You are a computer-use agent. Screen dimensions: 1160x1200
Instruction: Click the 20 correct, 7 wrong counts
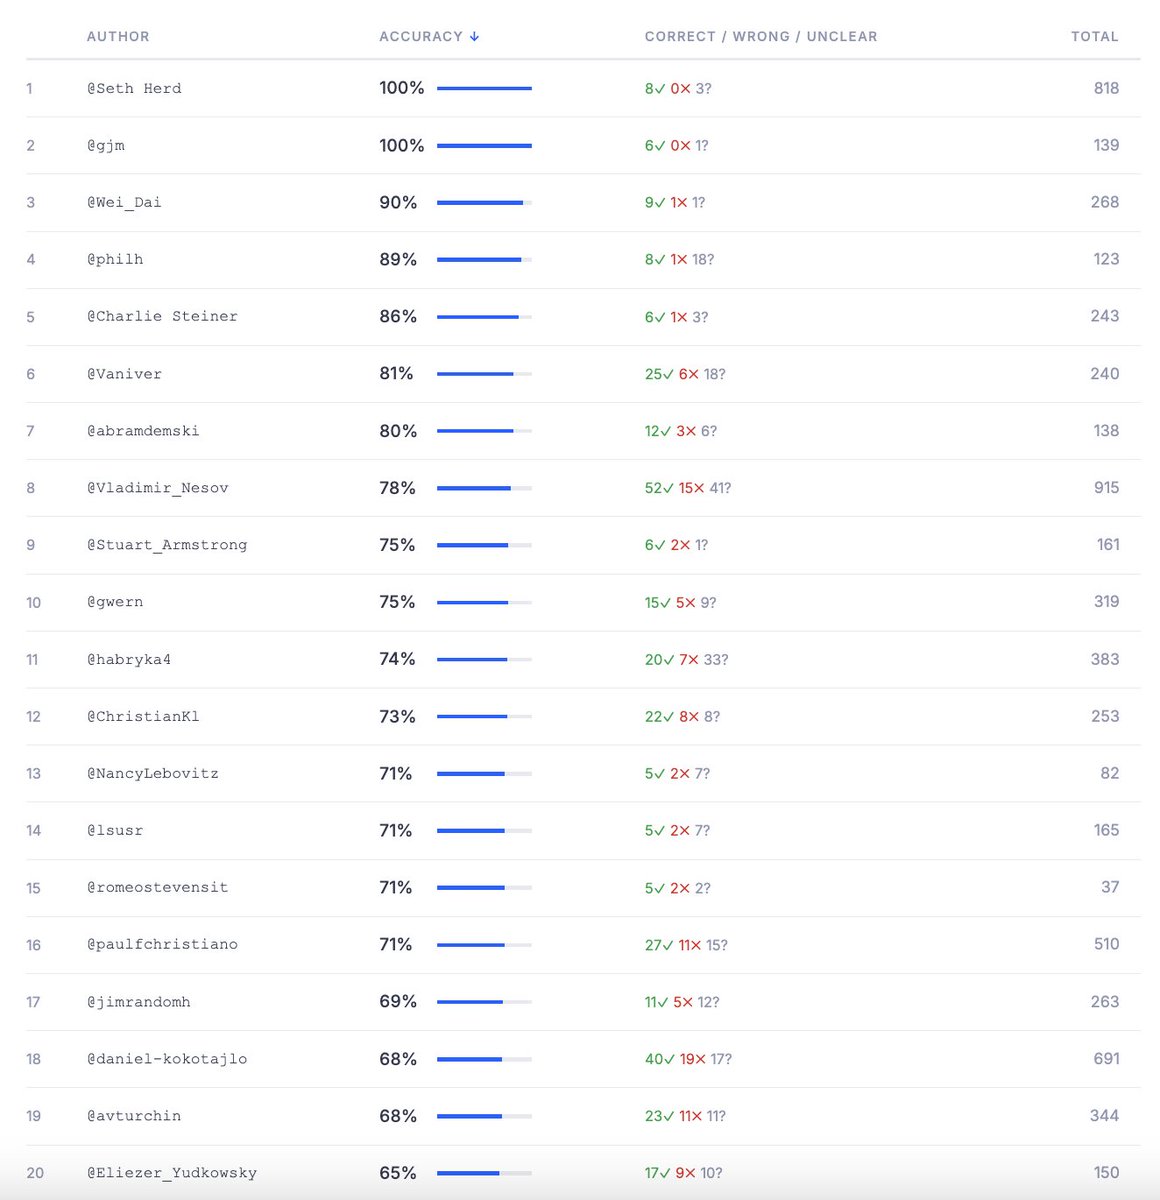(672, 659)
